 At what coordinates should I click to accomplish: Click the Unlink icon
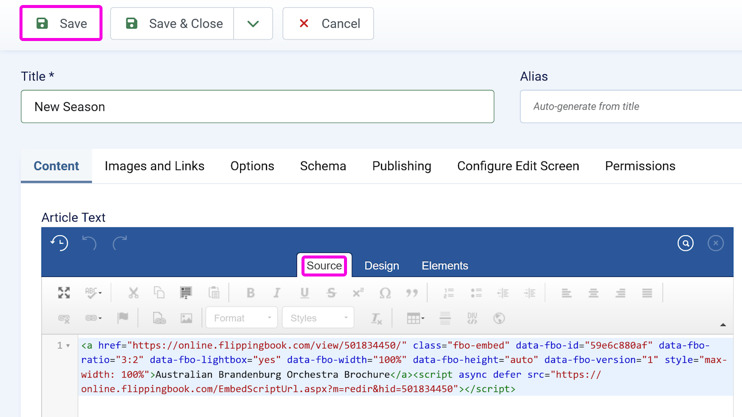64,318
